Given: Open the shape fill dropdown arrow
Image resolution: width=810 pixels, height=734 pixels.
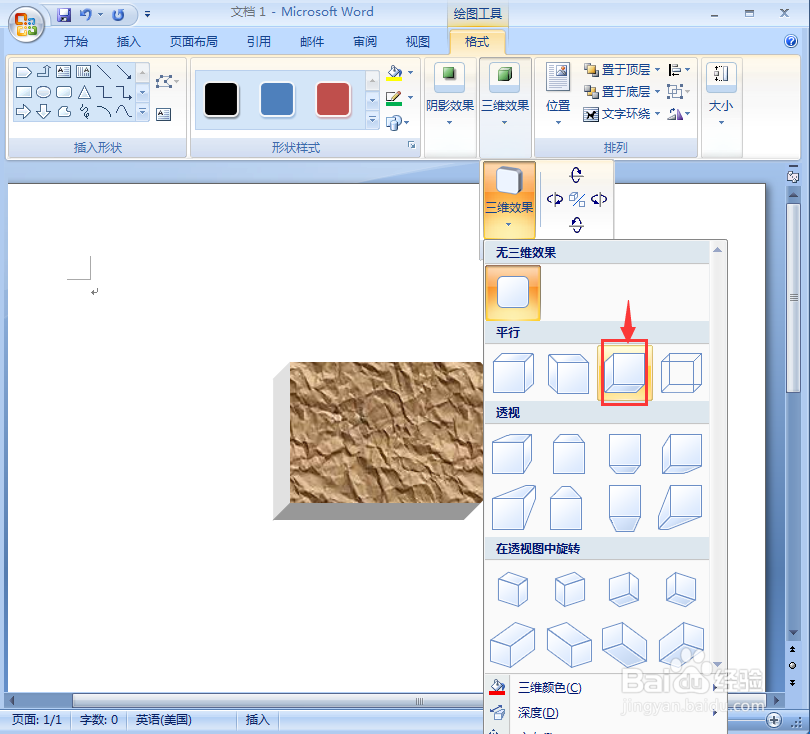Looking at the screenshot, I should [411, 72].
